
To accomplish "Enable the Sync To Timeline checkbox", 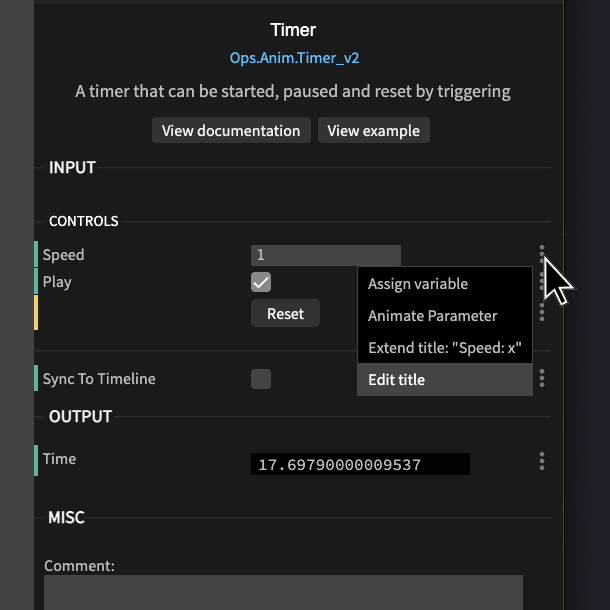I will click(x=261, y=379).
